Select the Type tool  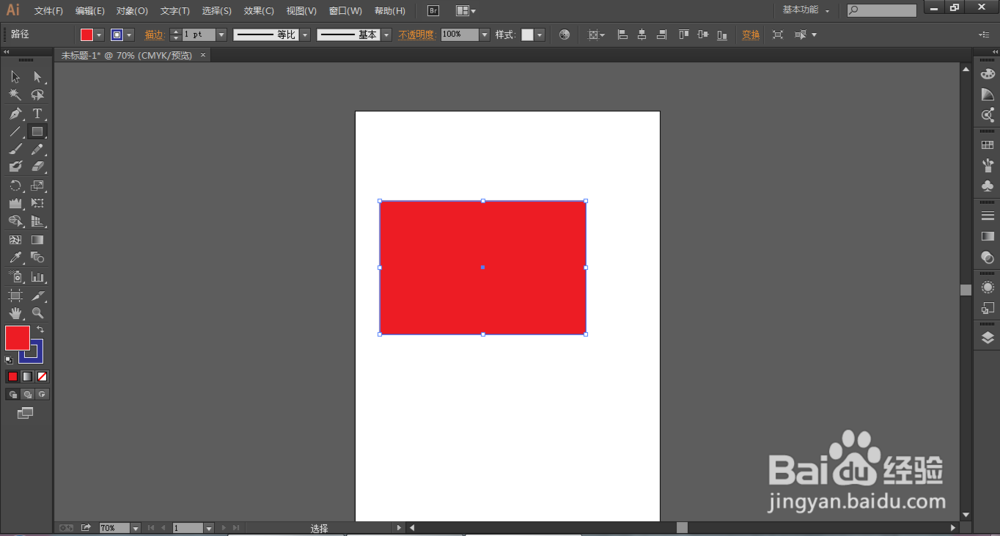click(38, 114)
